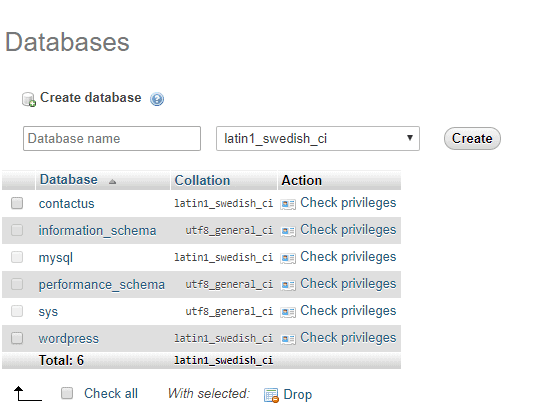Check privileges for wordpress
540x418 pixels.
coord(348,338)
